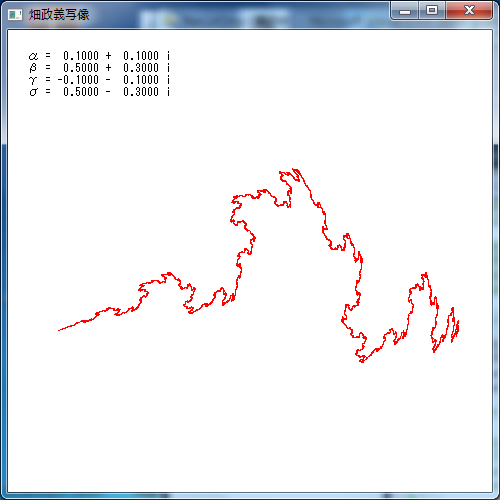This screenshot has height=500, width=500.
Task: Click the -0.1000 real value of γ
Action: (78, 80)
